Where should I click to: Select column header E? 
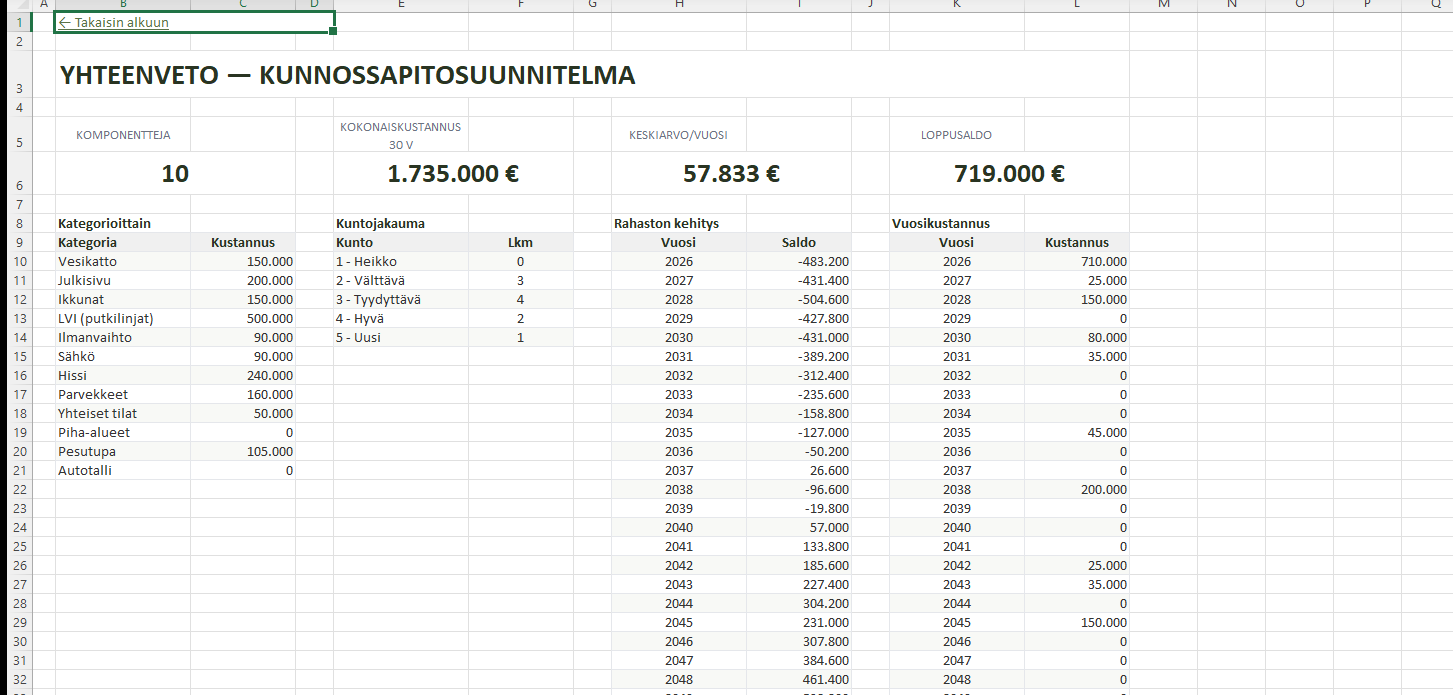pos(401,5)
